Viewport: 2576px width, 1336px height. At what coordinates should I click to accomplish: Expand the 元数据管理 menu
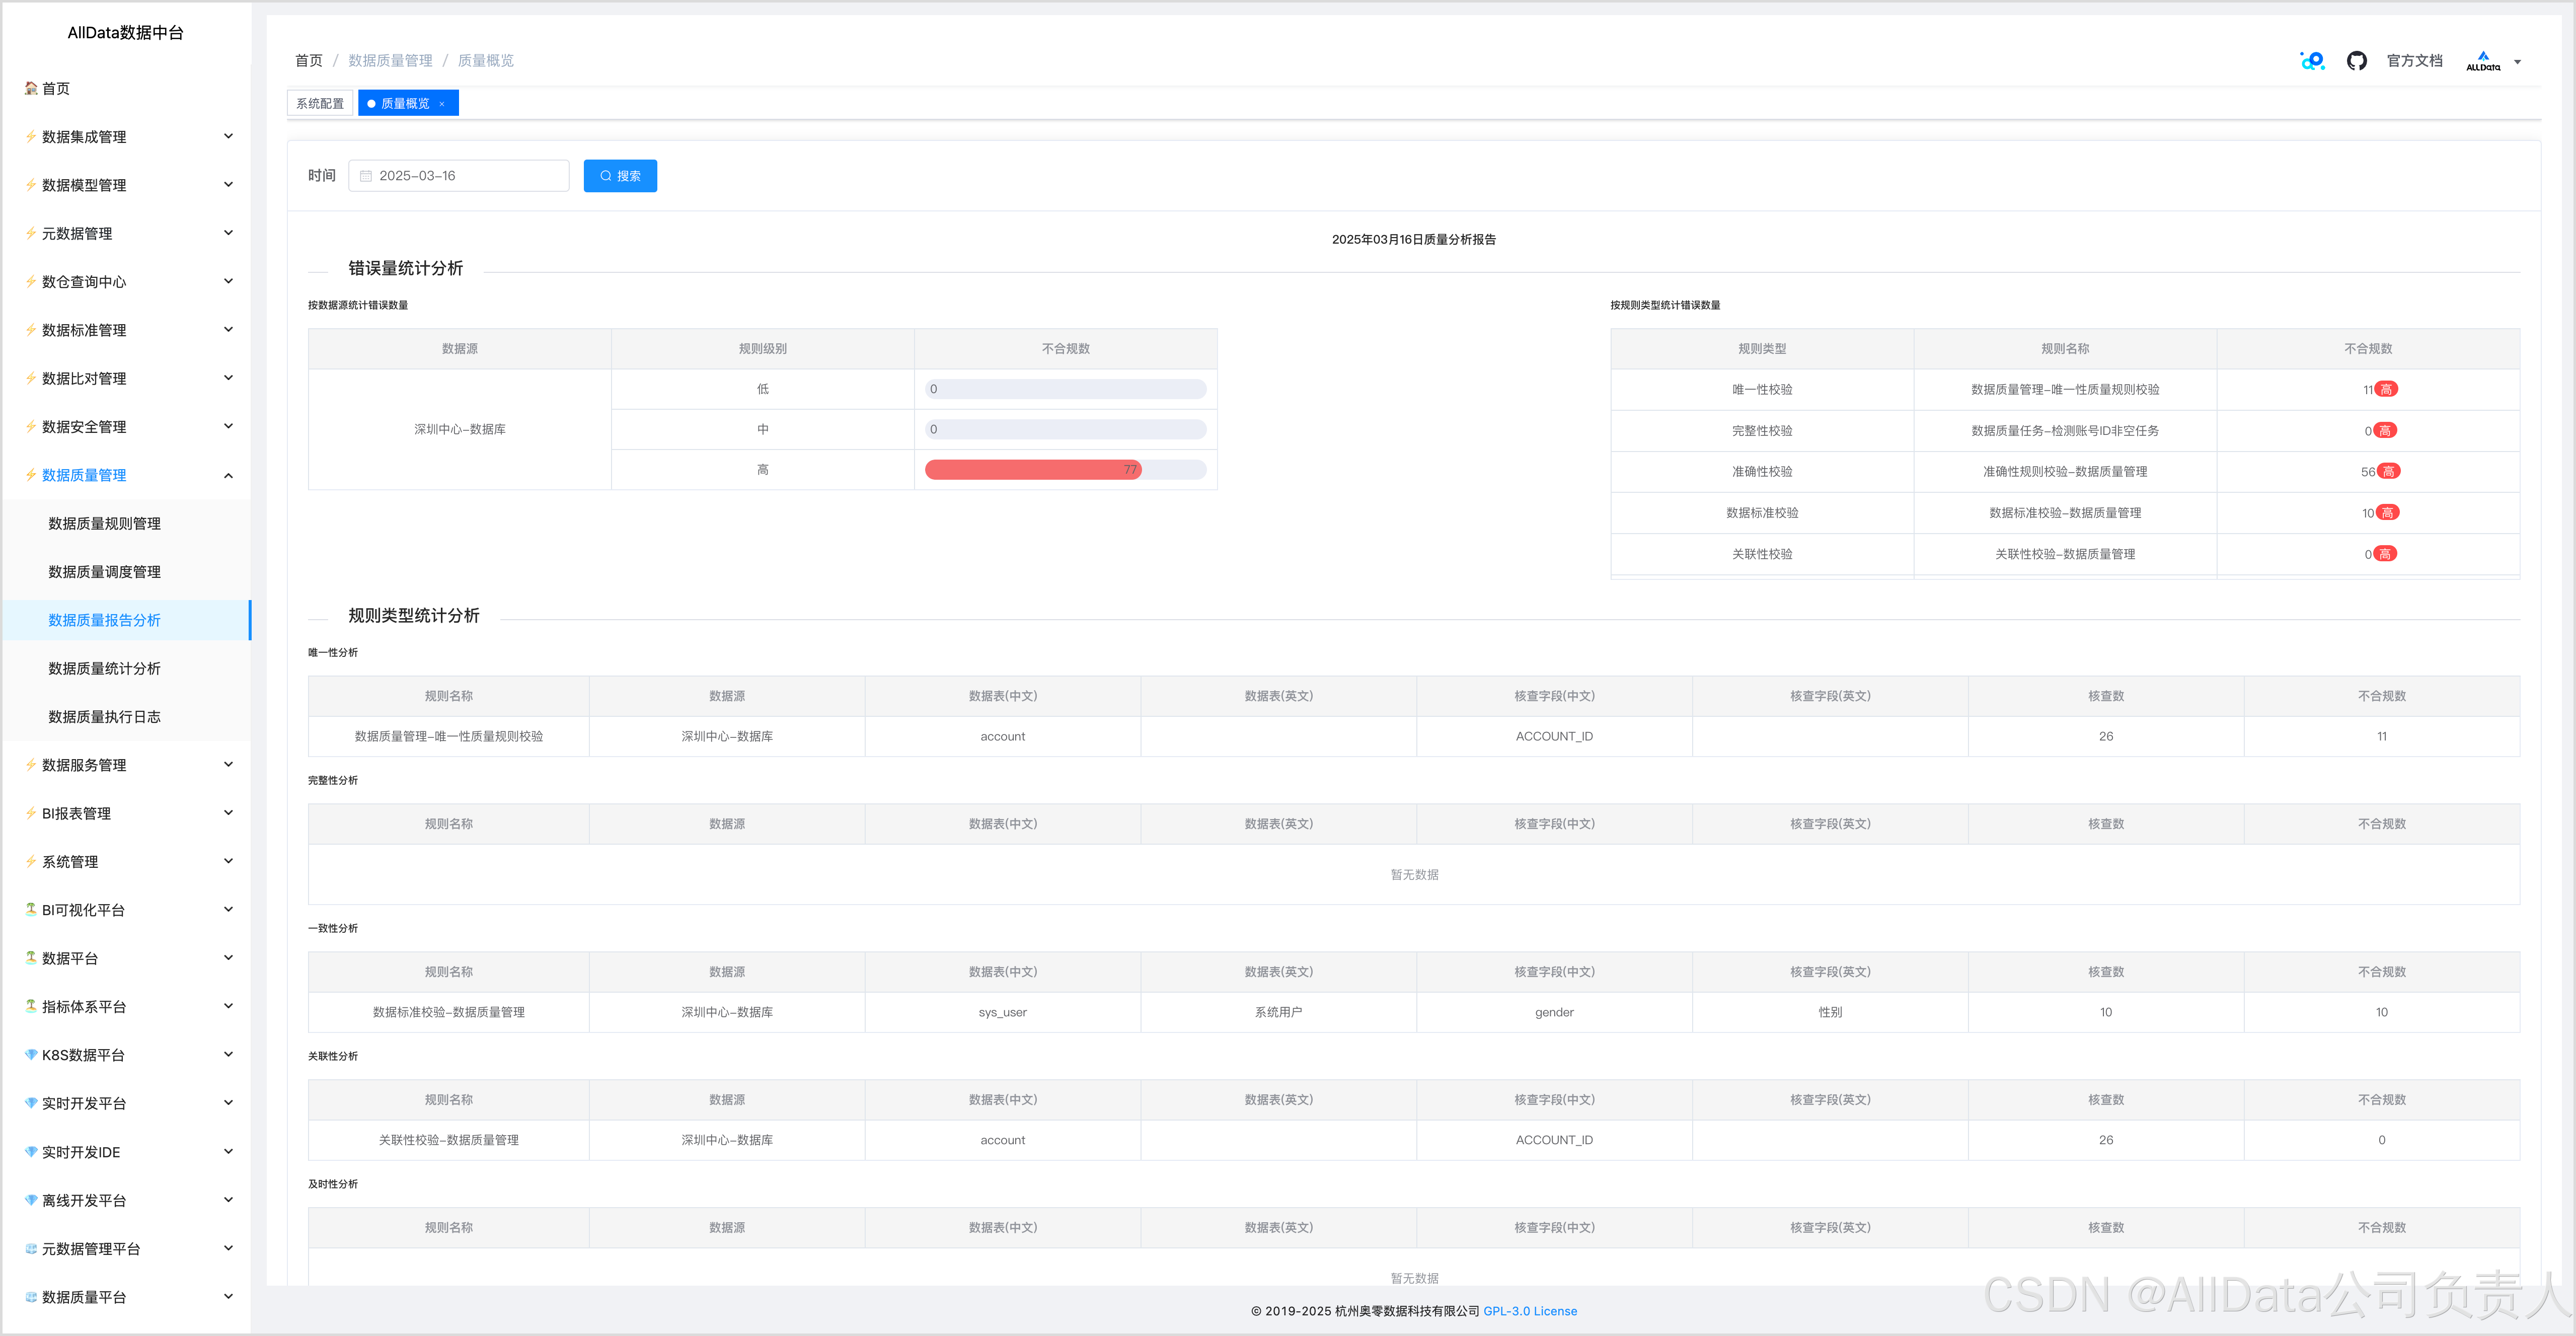pos(228,233)
